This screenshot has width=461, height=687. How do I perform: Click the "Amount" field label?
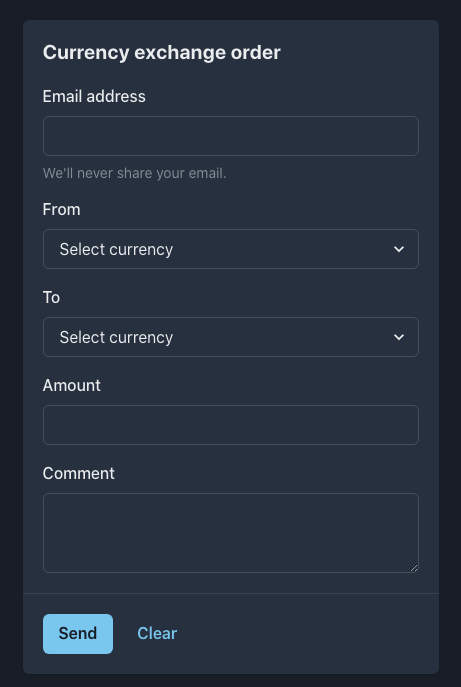tap(72, 386)
